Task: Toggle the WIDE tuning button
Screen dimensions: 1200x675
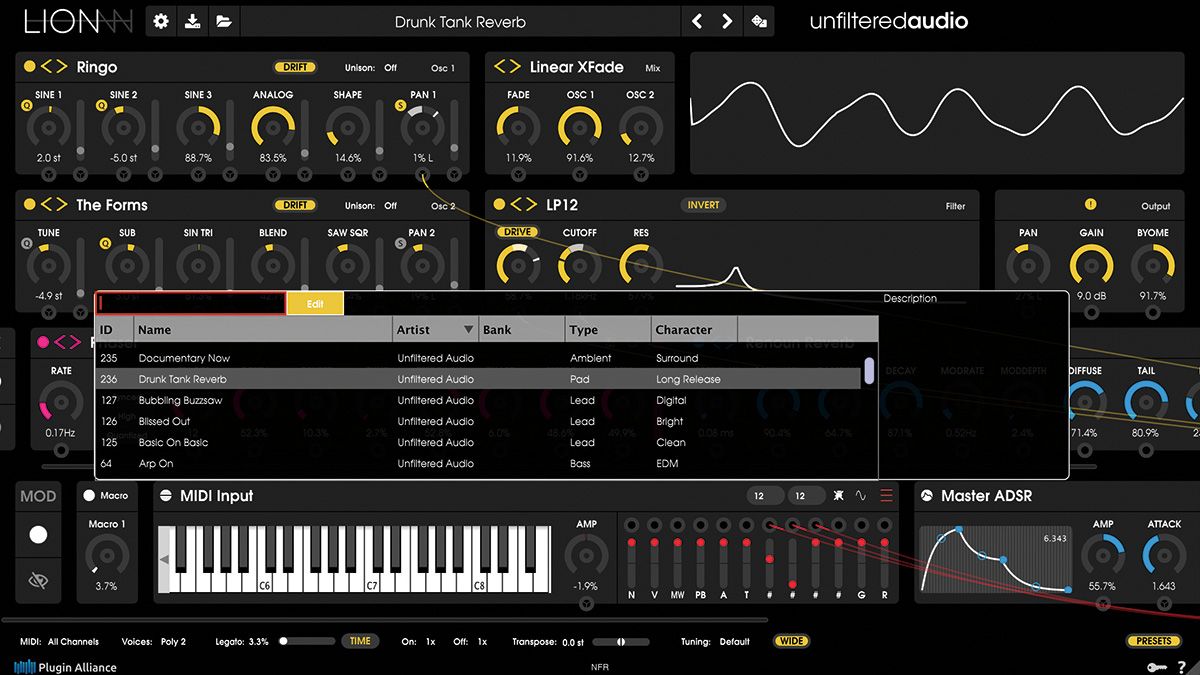Action: tap(791, 641)
